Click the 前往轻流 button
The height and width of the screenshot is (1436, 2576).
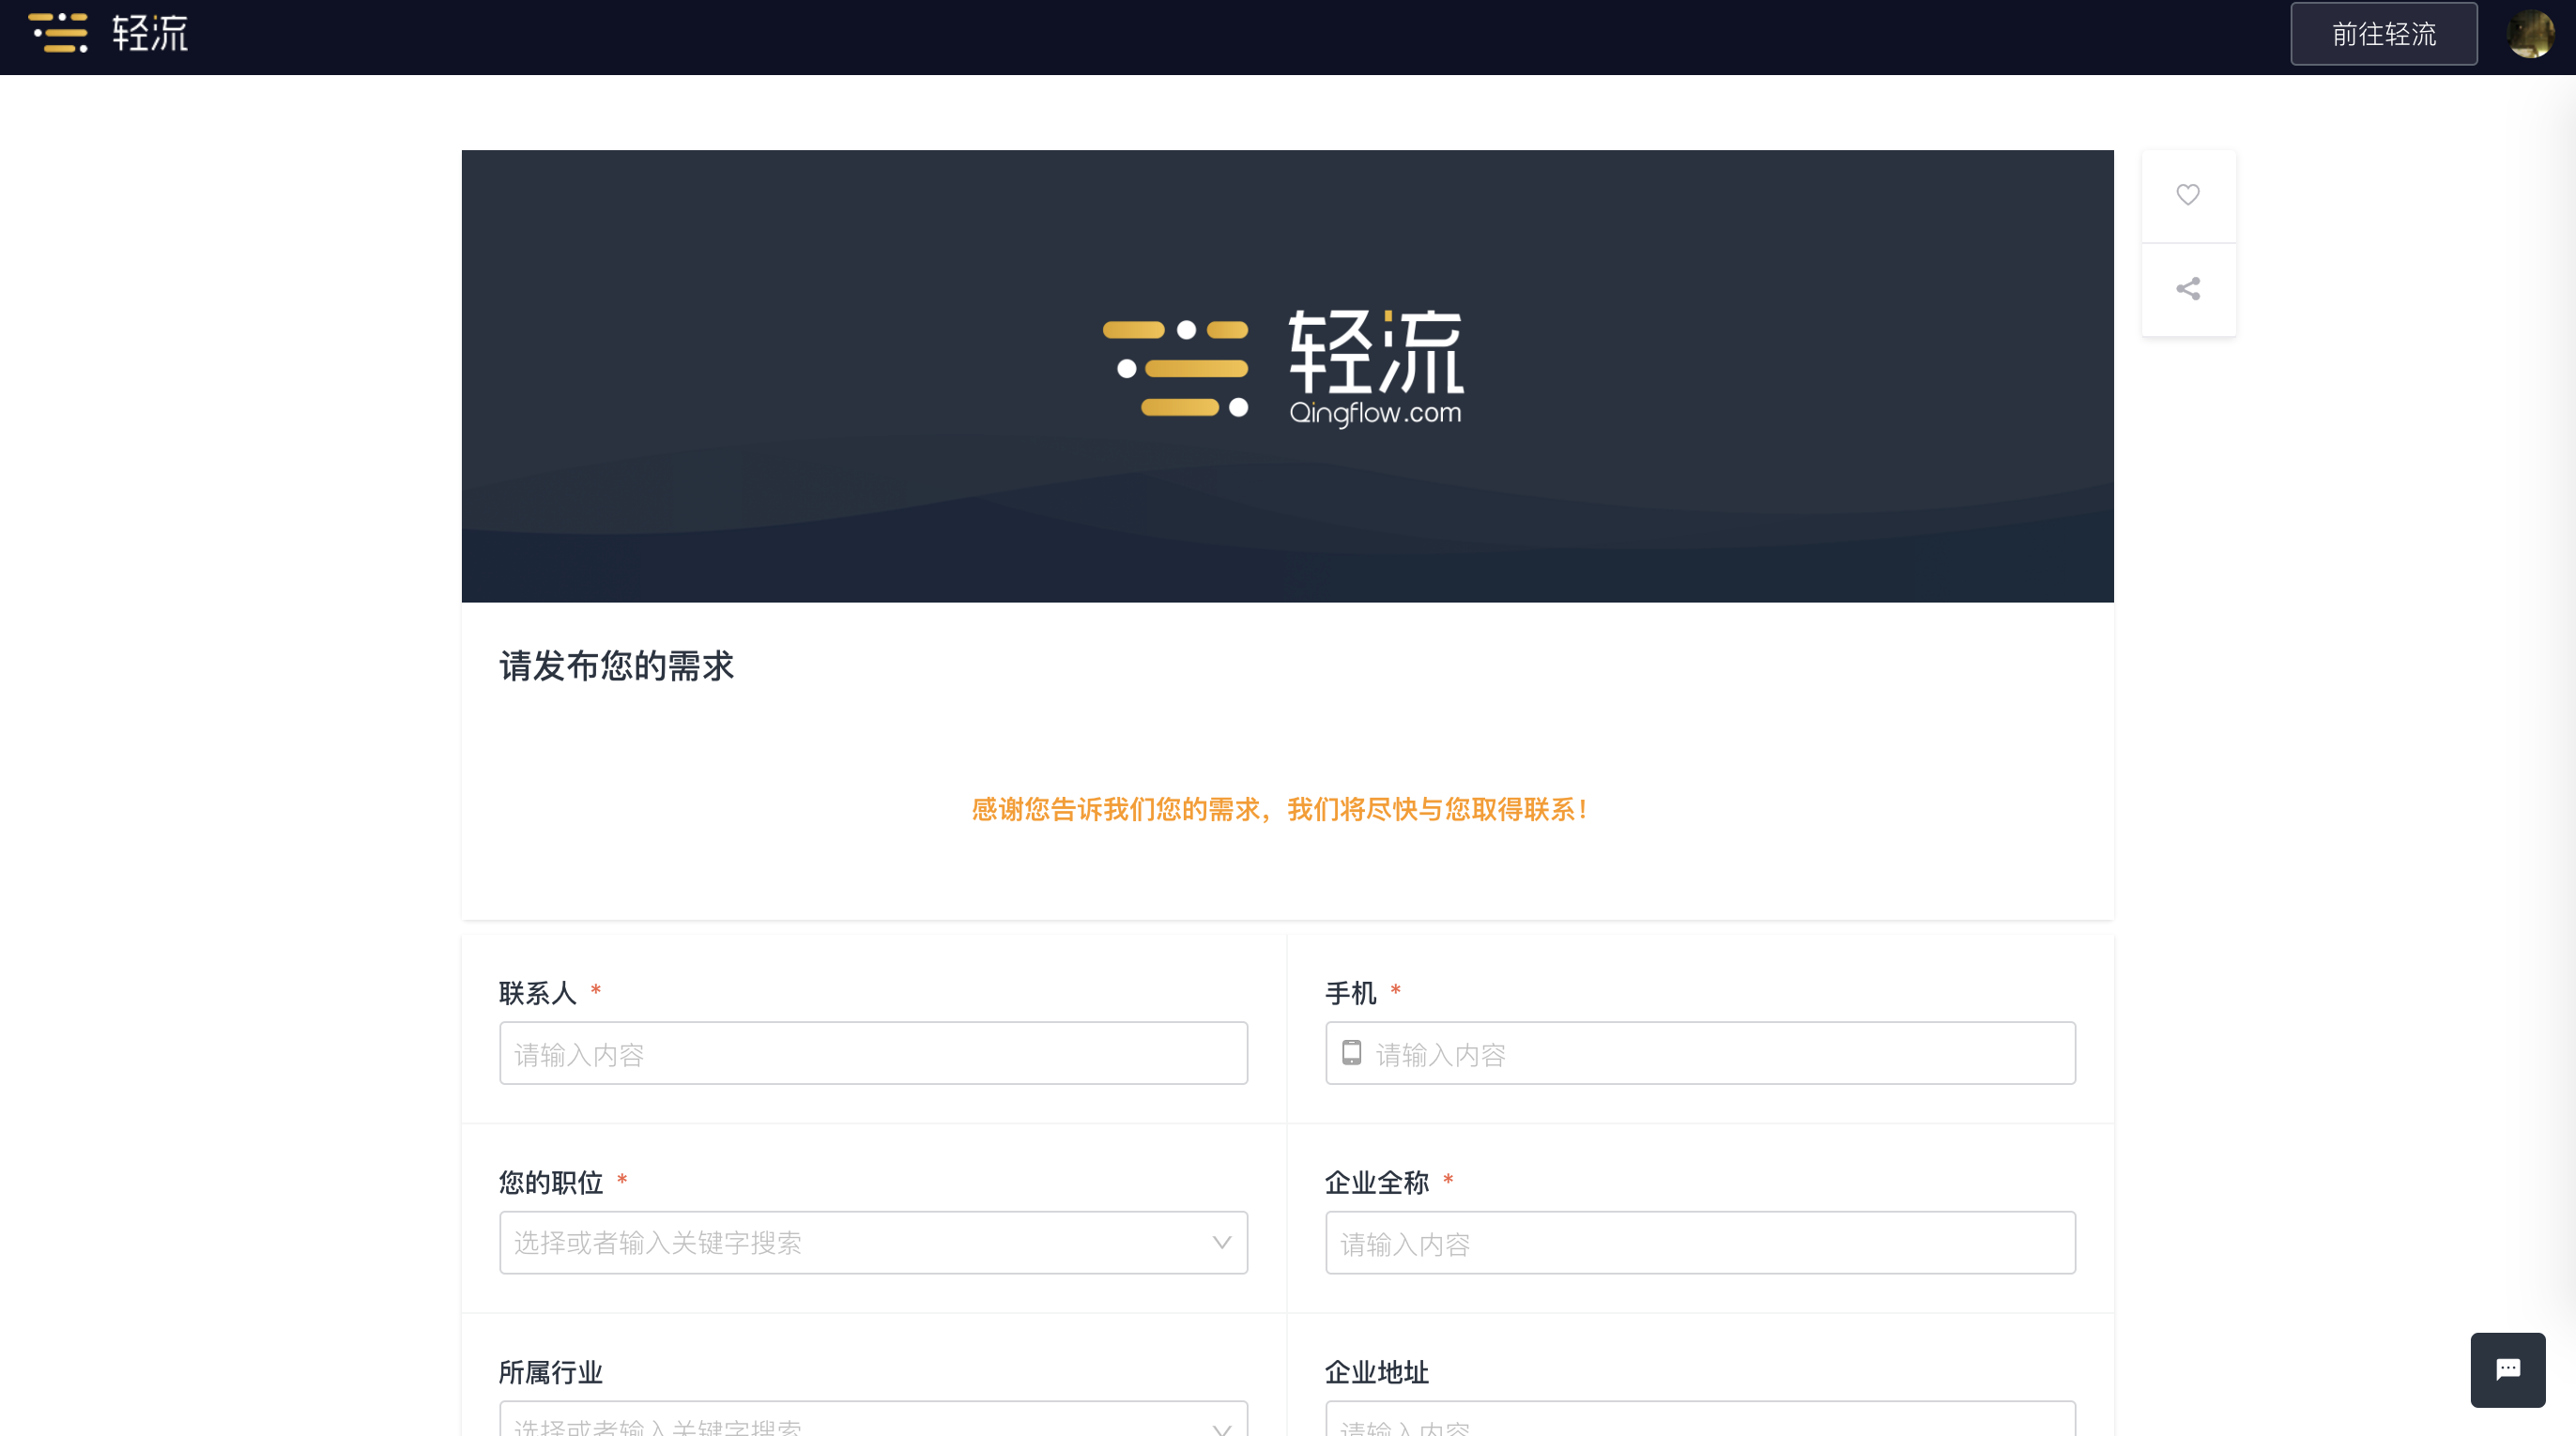pyautogui.click(x=2383, y=34)
